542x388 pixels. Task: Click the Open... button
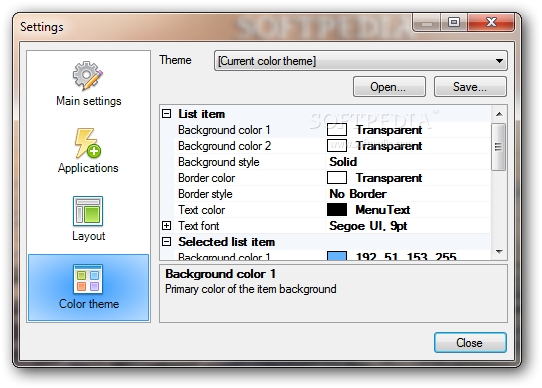click(x=389, y=87)
